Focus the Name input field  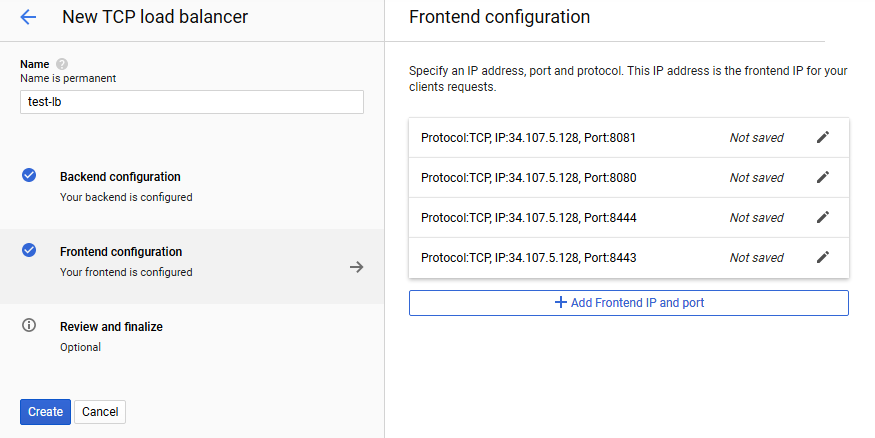click(191, 102)
